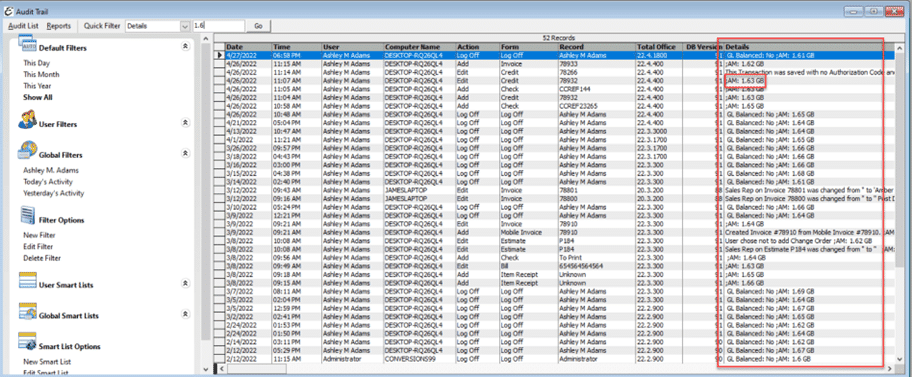Click the Global Filters globe icon
Viewport: 912px width, 377px height.
(28, 150)
